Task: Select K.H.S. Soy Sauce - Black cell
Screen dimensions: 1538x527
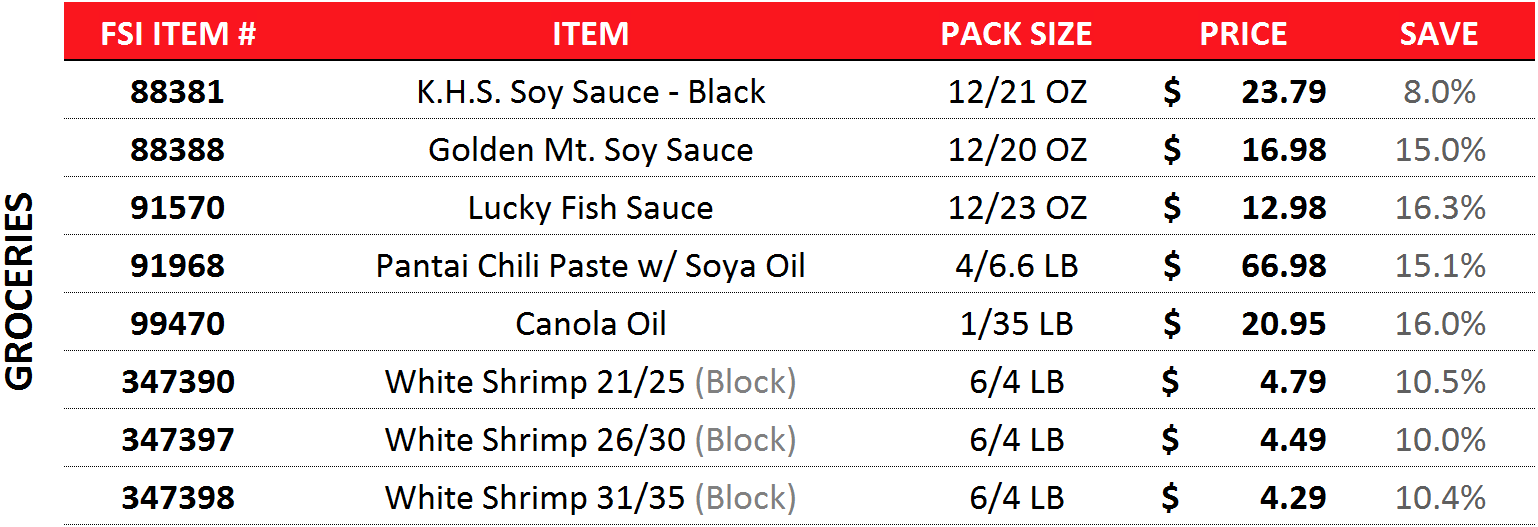Action: [x=590, y=92]
